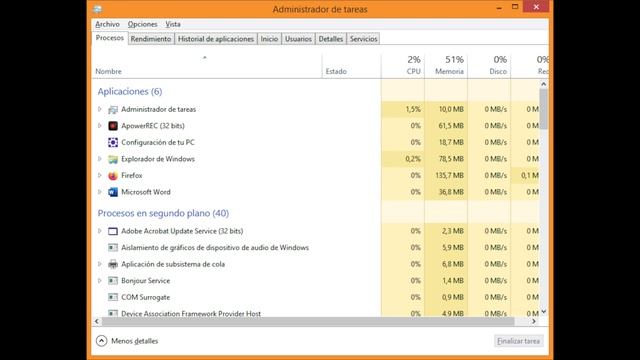Expand the ApowerREC (32 bits) row

coord(100,126)
